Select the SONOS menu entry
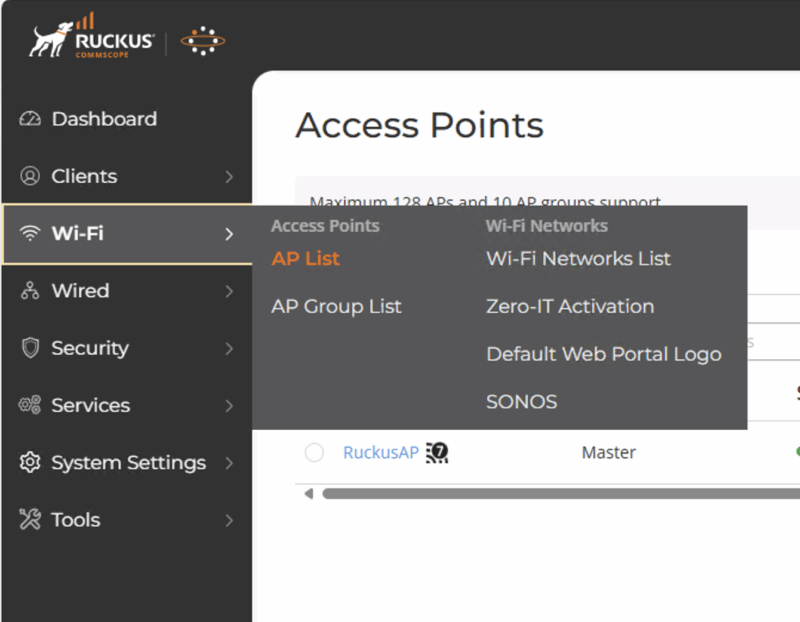 pyautogui.click(x=521, y=402)
